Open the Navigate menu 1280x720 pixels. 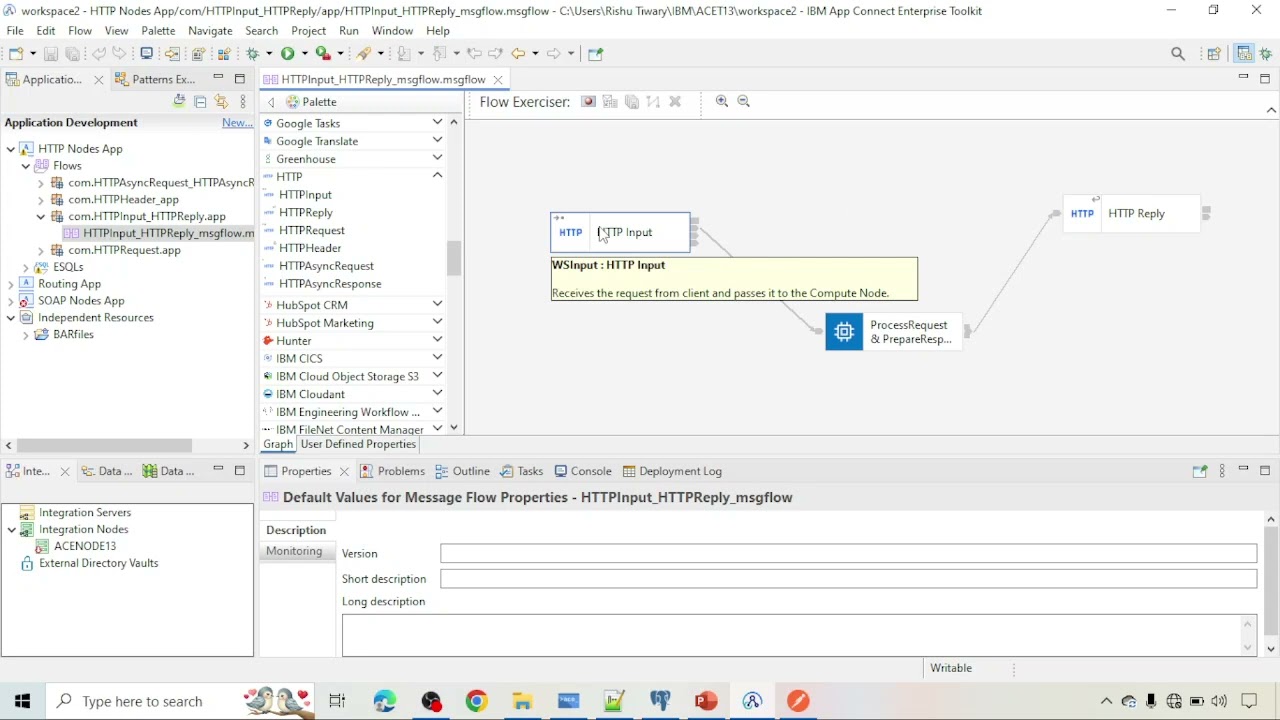click(x=210, y=31)
